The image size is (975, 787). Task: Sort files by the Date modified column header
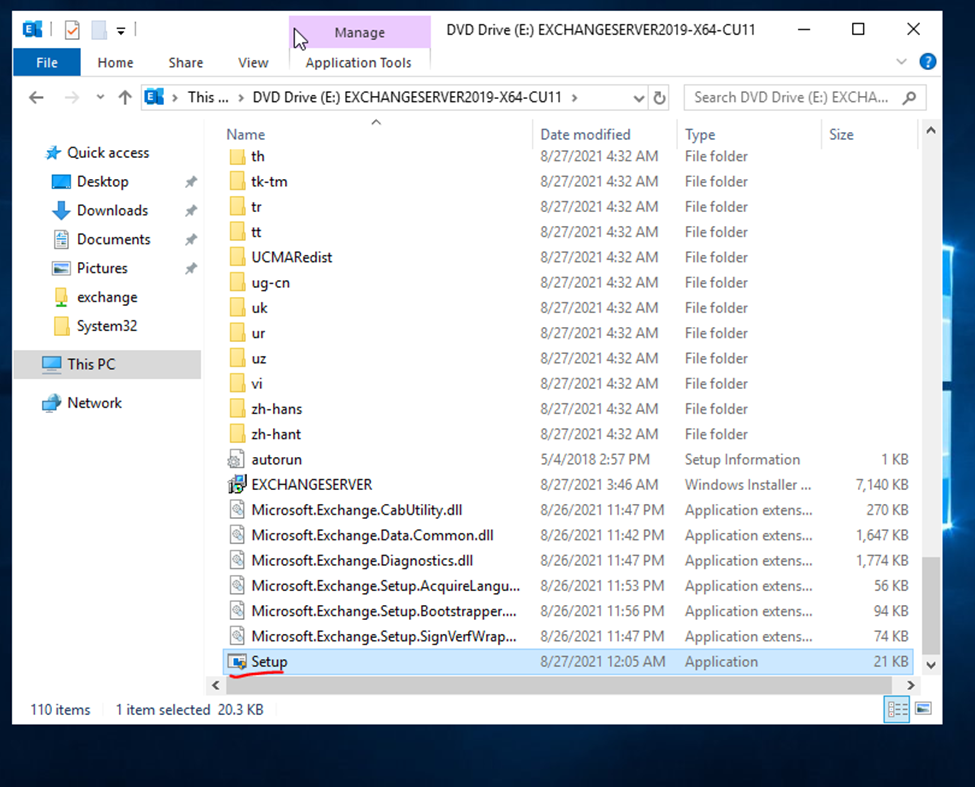(586, 134)
